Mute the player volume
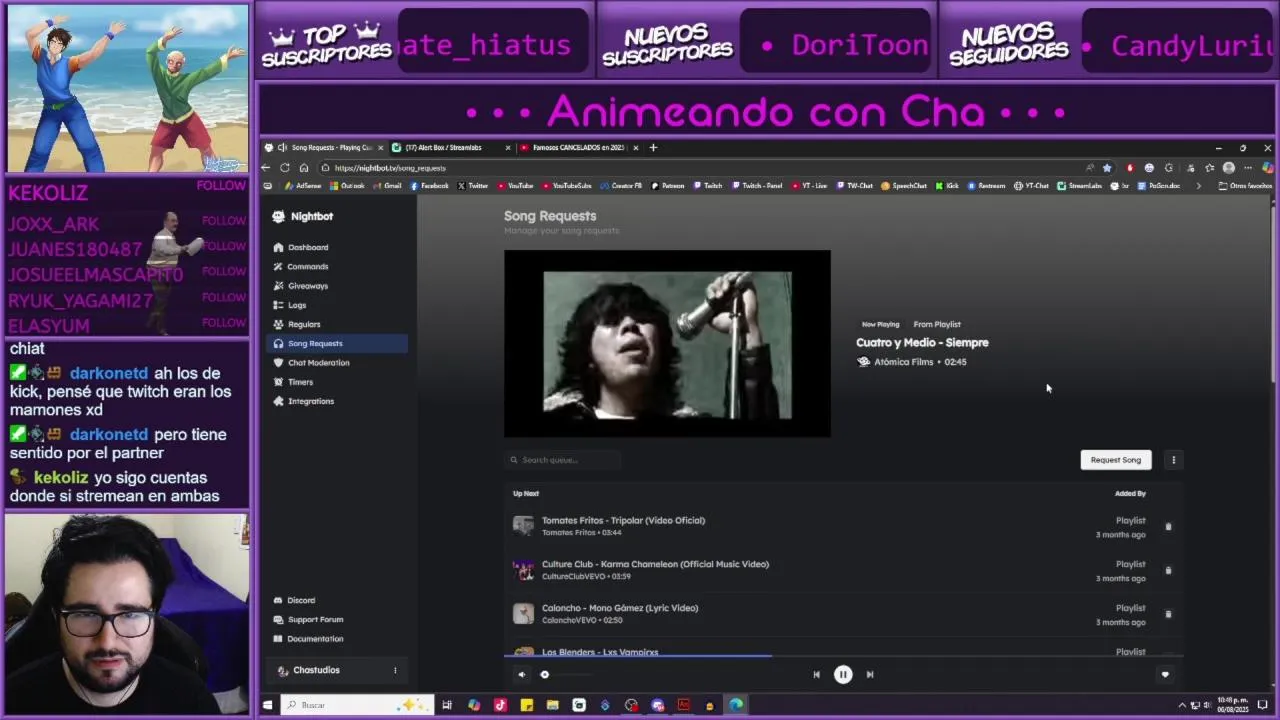This screenshot has height=720, width=1280. coord(521,674)
